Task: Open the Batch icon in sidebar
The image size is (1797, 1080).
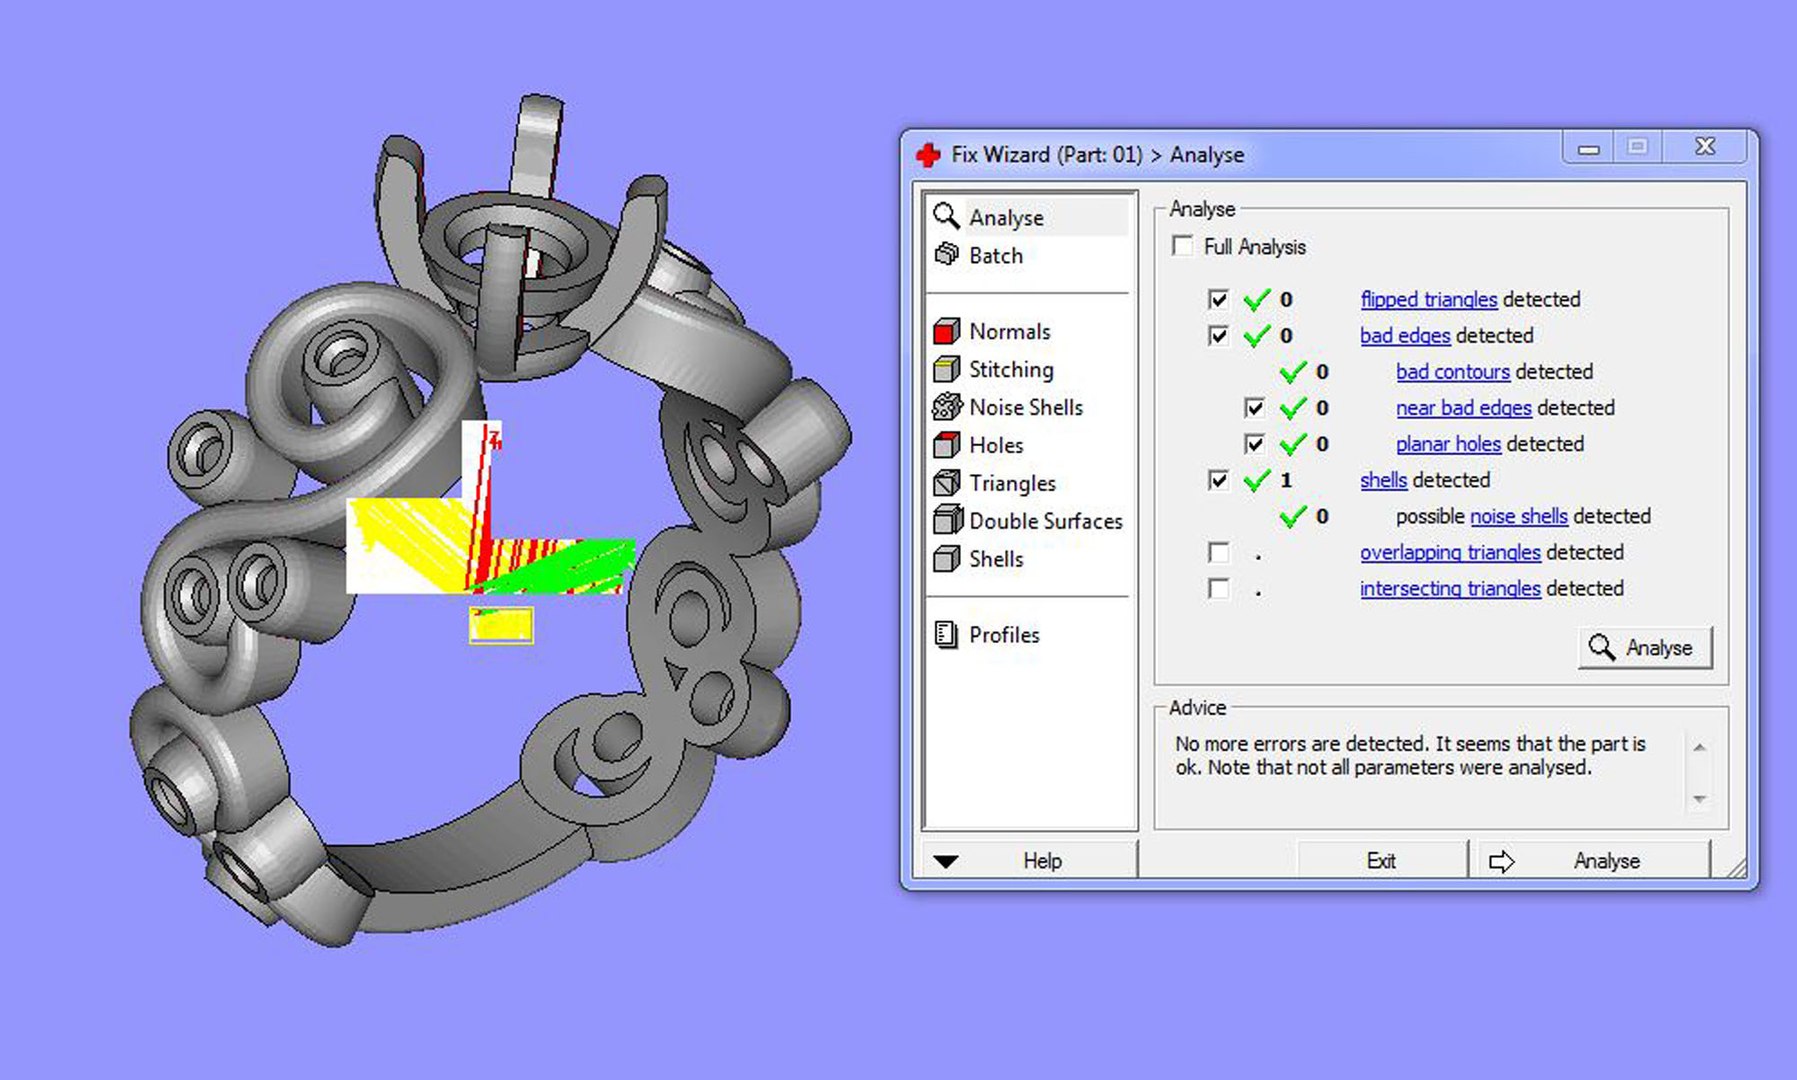Action: [x=946, y=254]
